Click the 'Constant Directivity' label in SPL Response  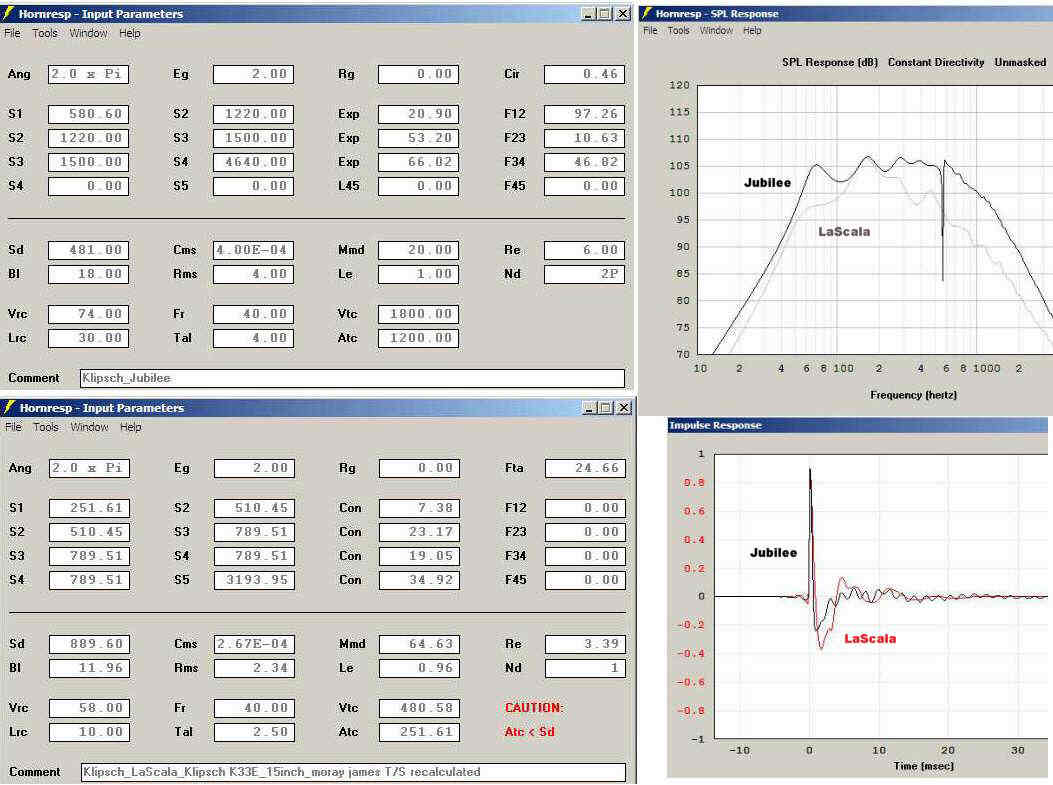(x=936, y=62)
